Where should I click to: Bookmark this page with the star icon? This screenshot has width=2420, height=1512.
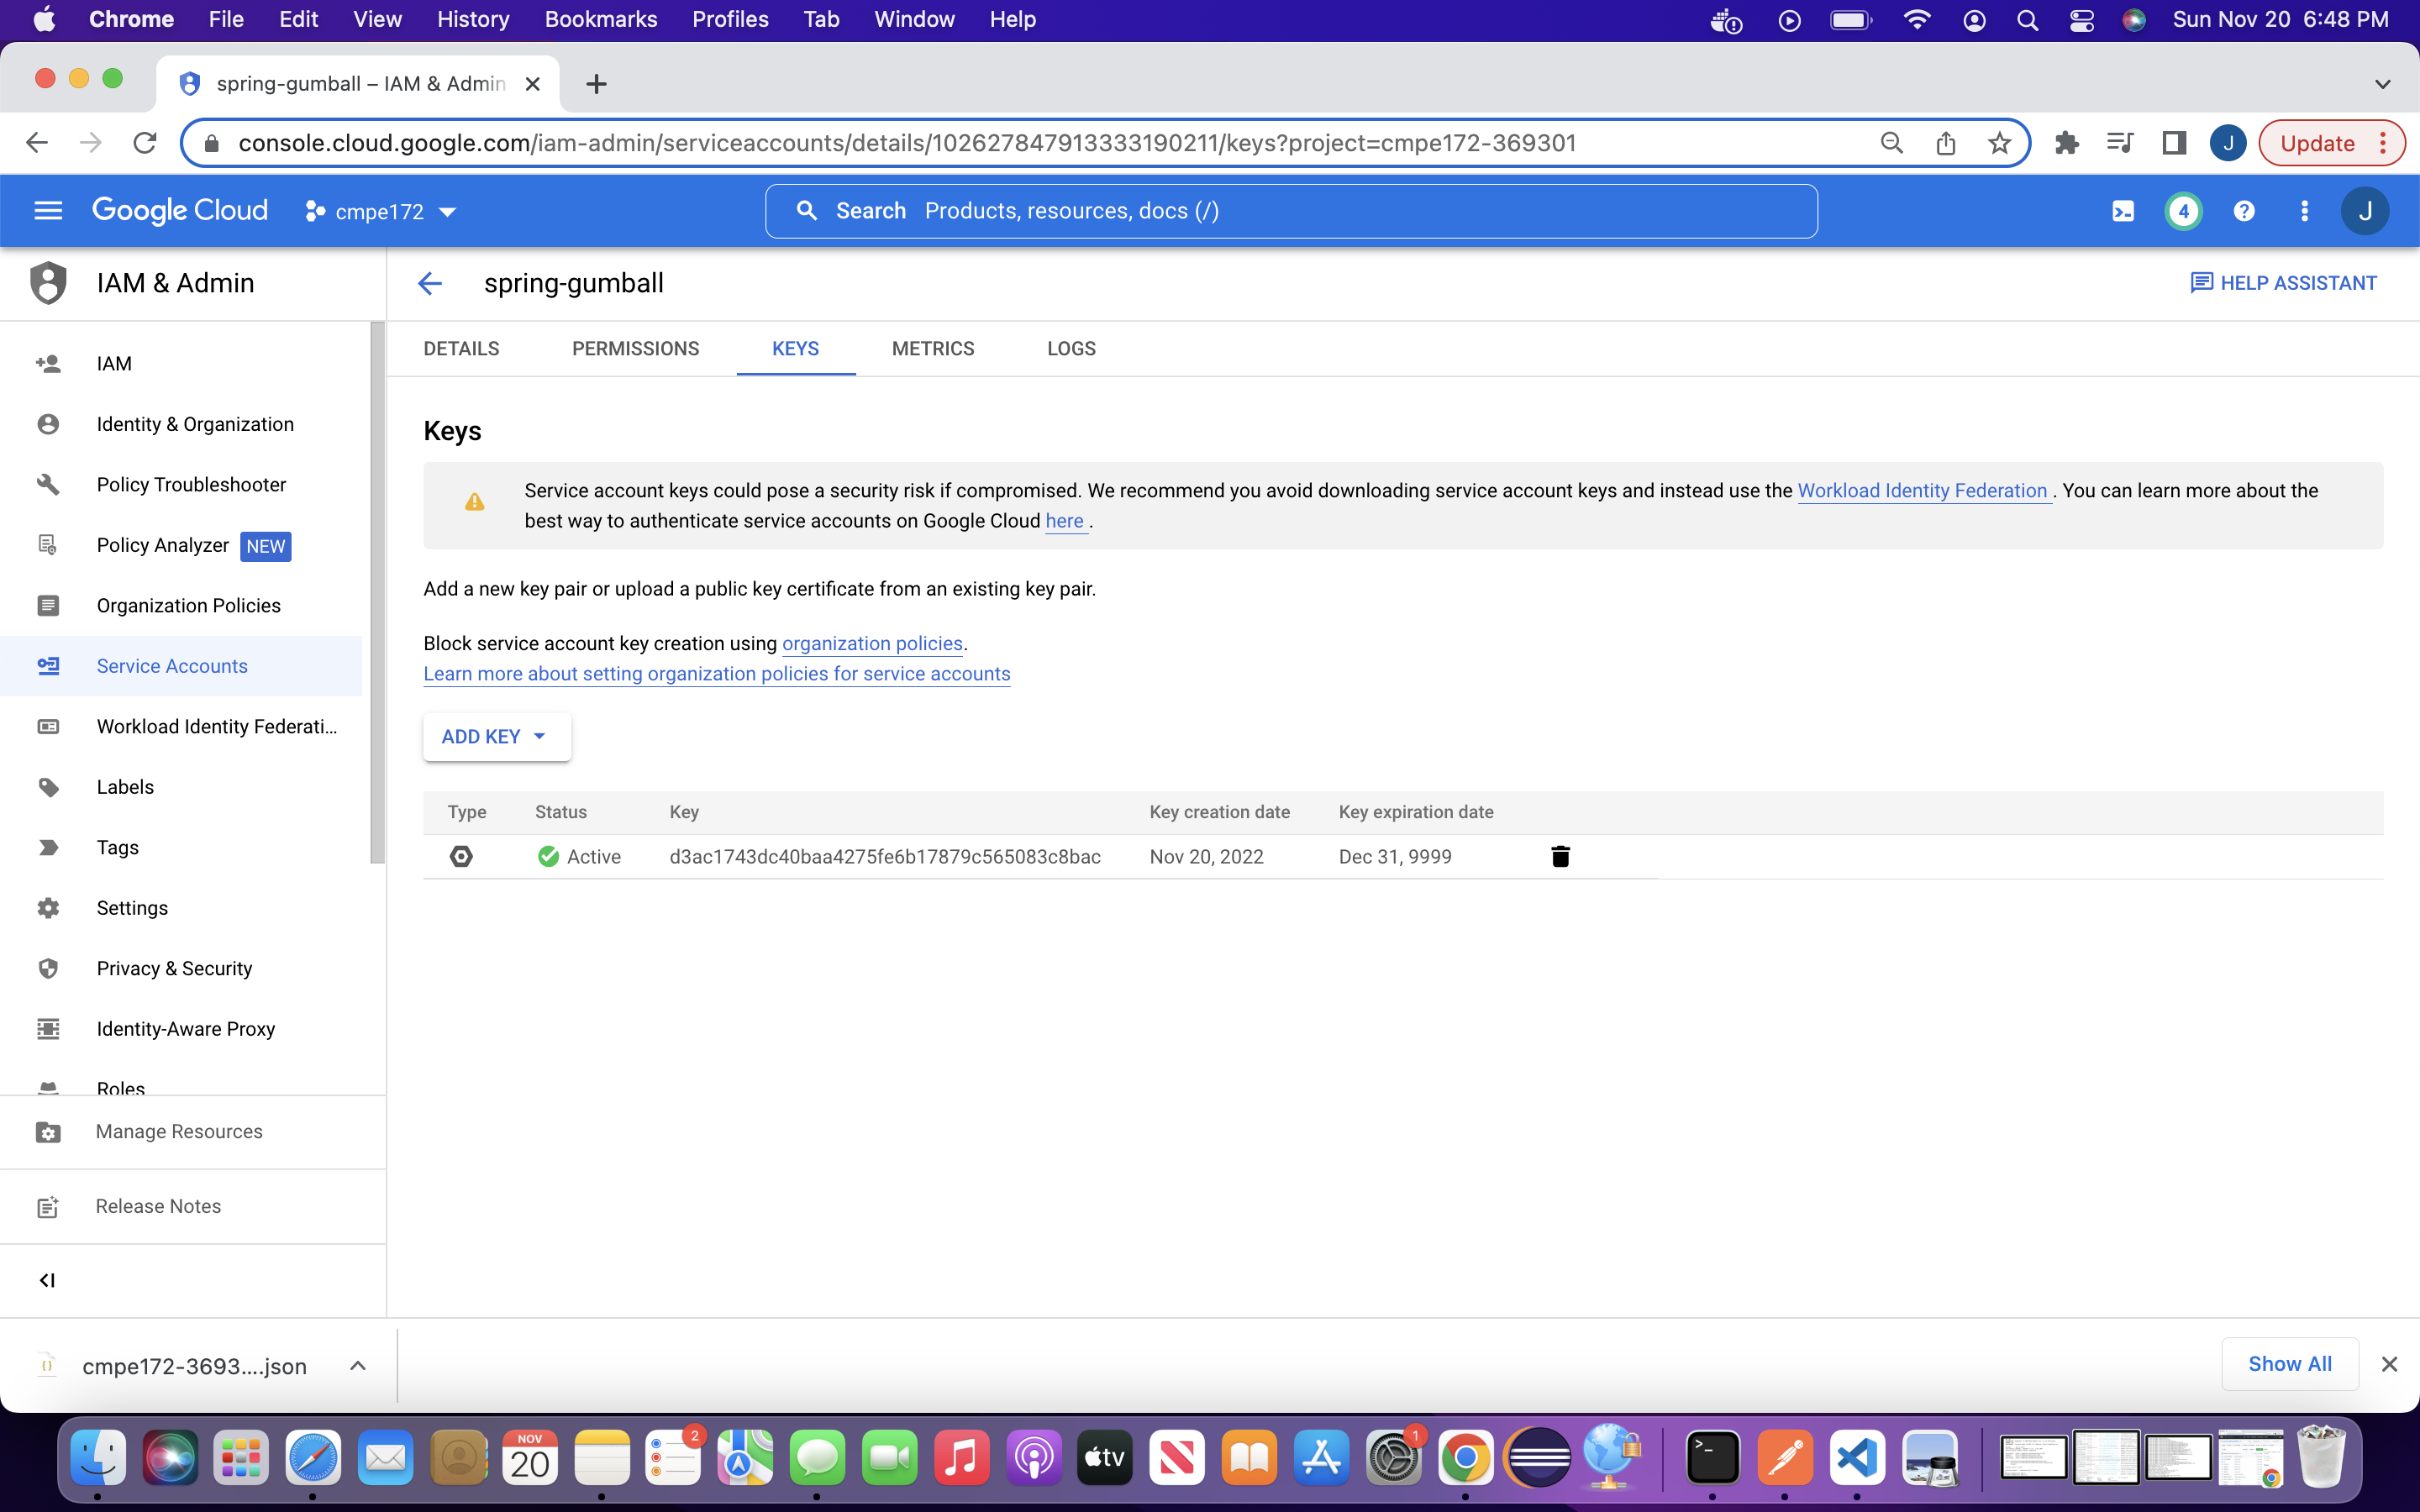pos(1998,143)
